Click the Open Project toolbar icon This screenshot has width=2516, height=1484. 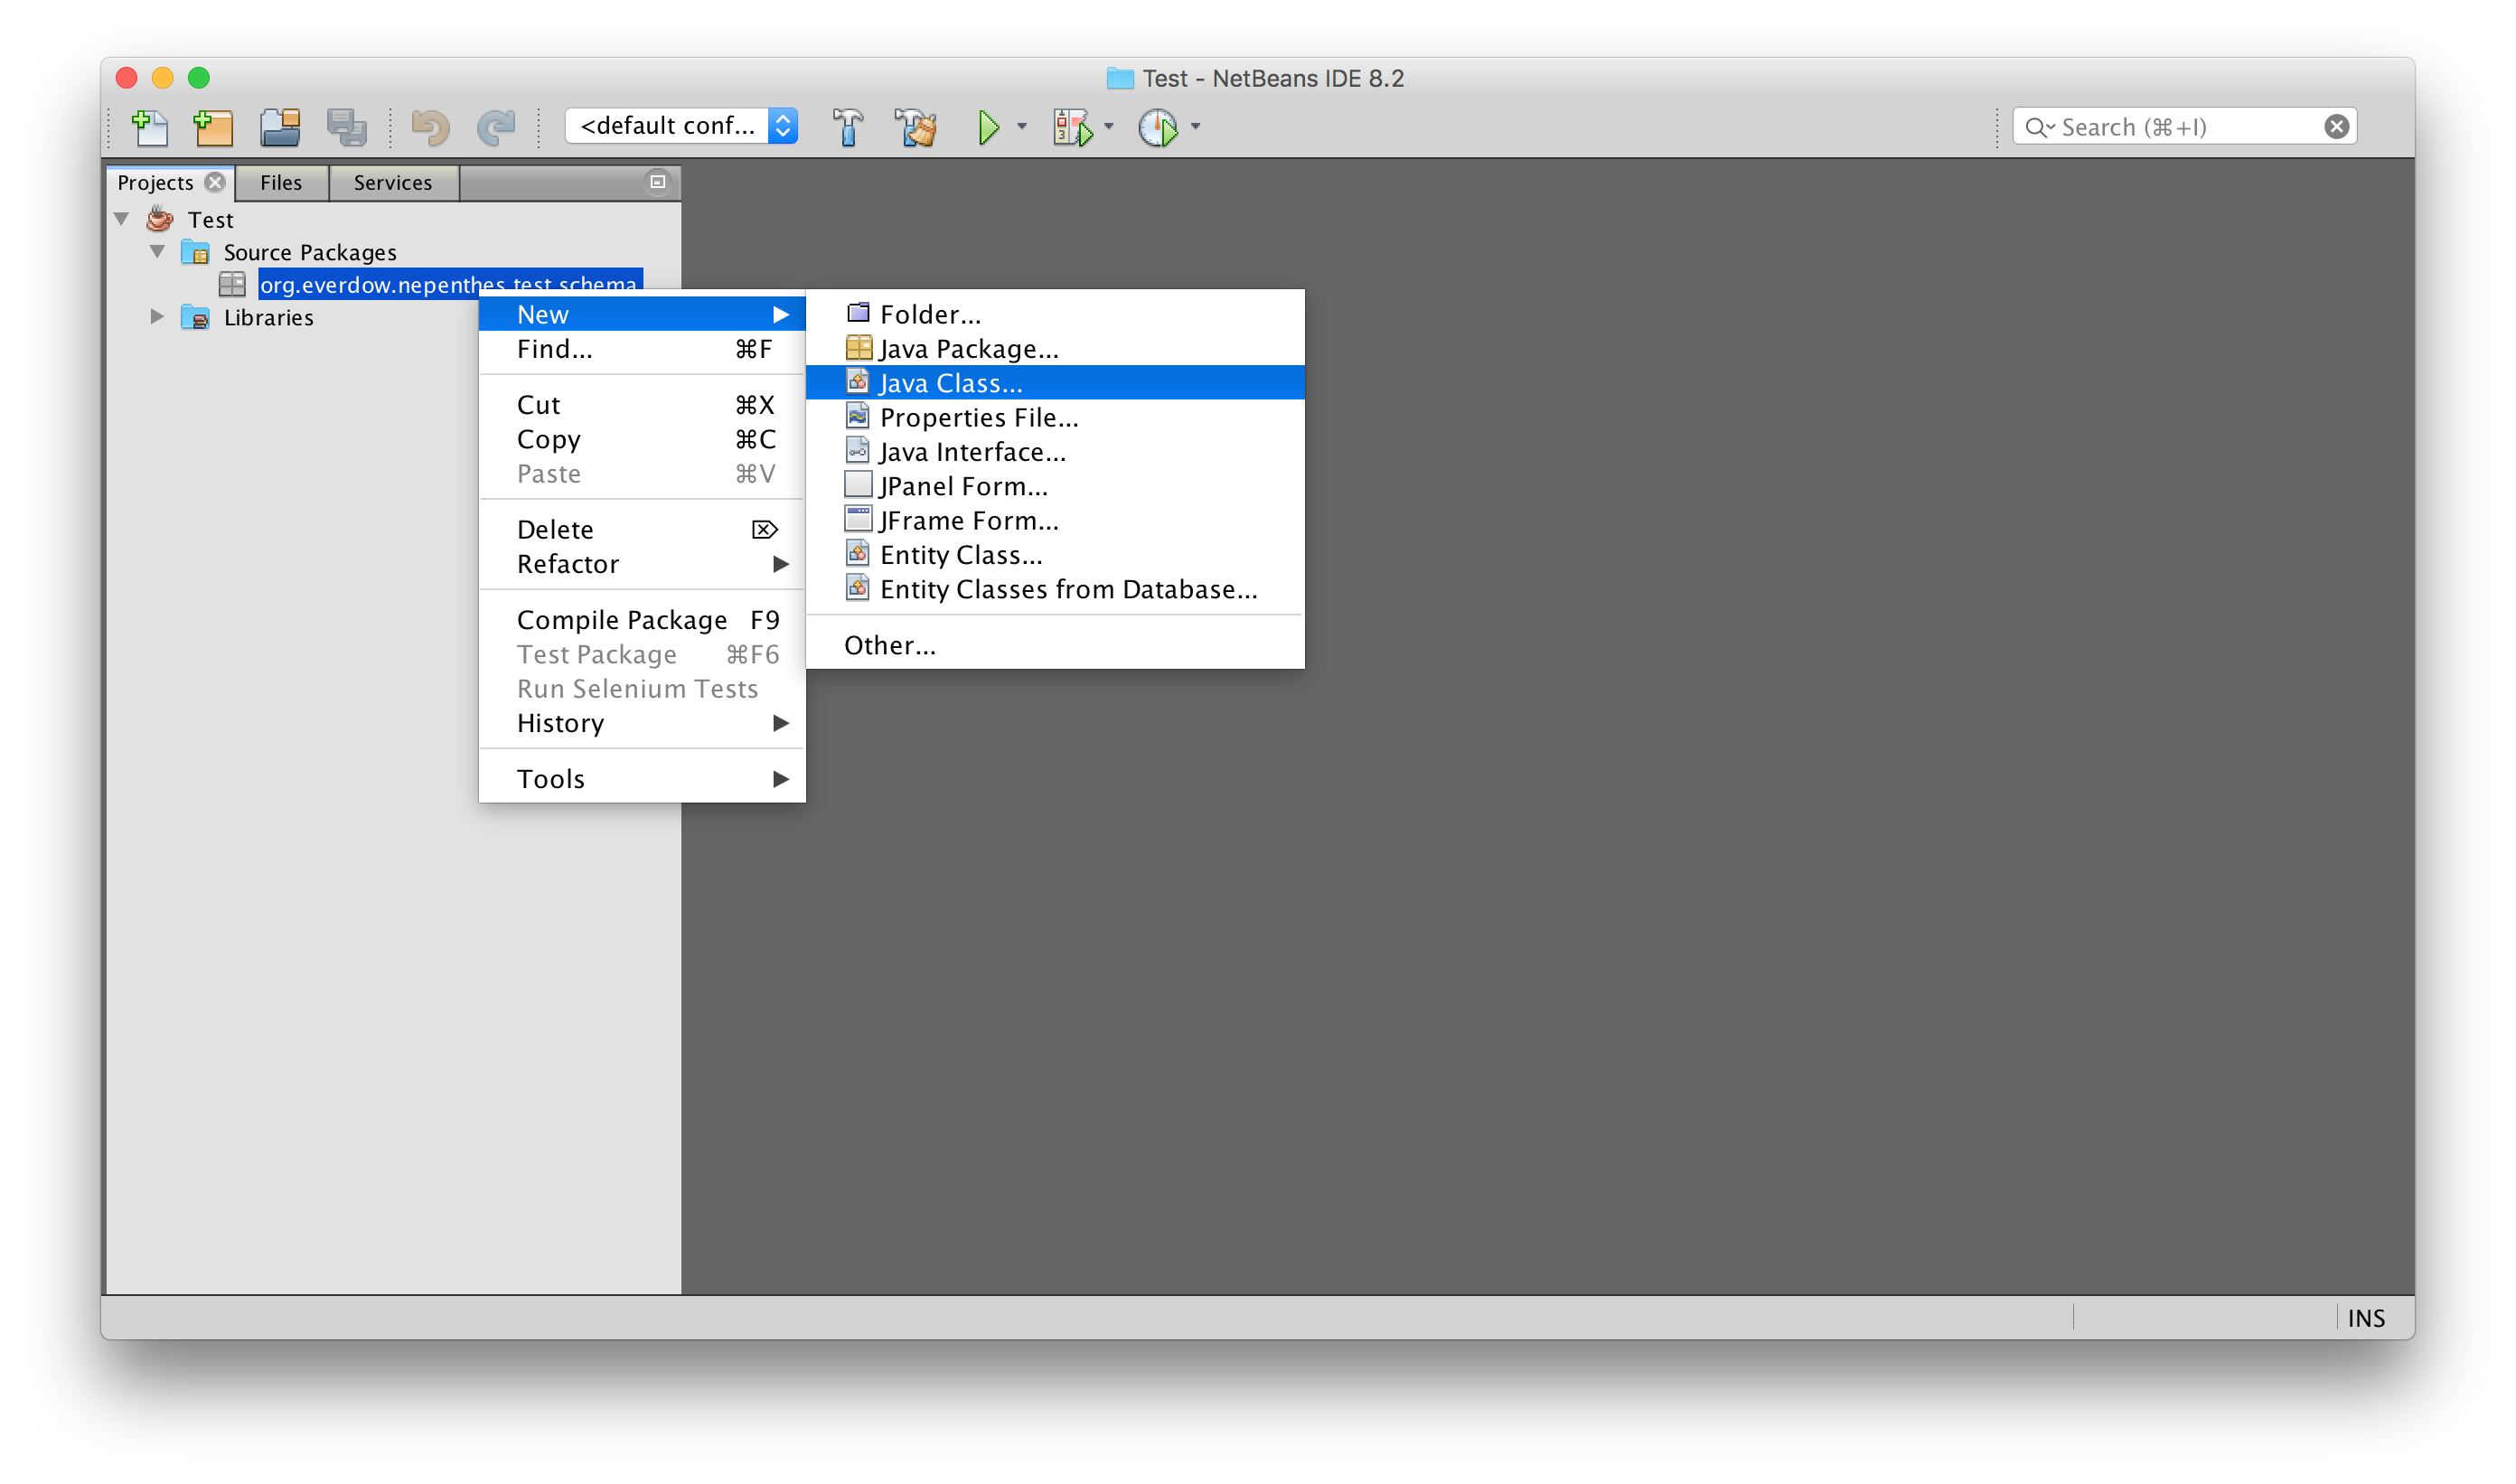(x=280, y=127)
